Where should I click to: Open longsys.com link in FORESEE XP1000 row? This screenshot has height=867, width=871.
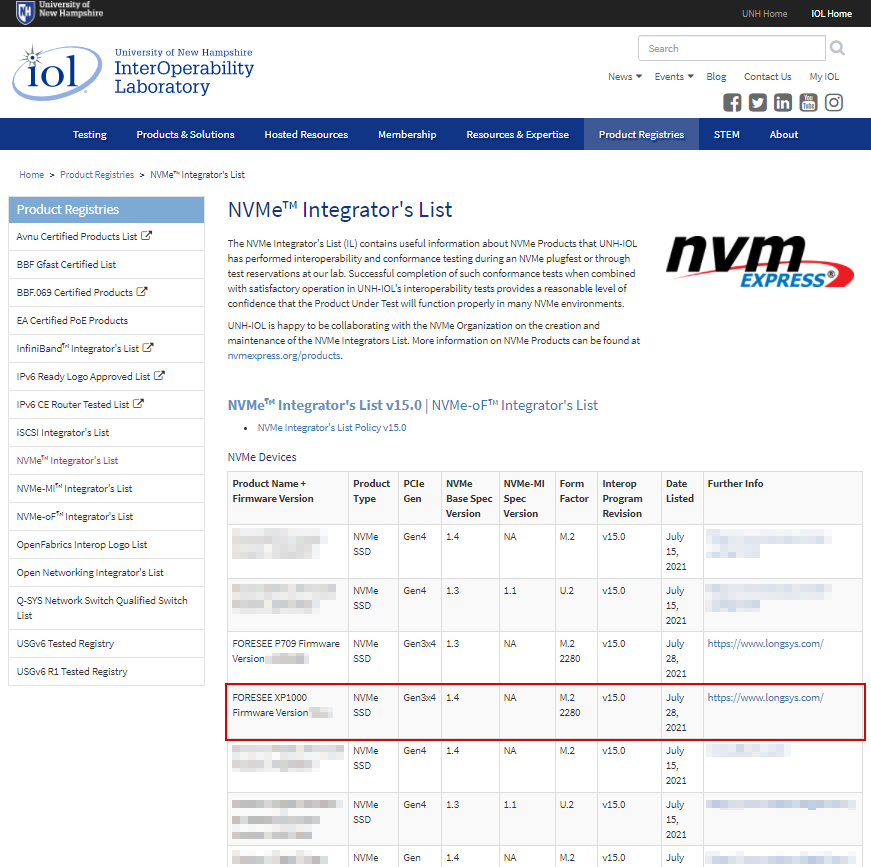[x=765, y=697]
